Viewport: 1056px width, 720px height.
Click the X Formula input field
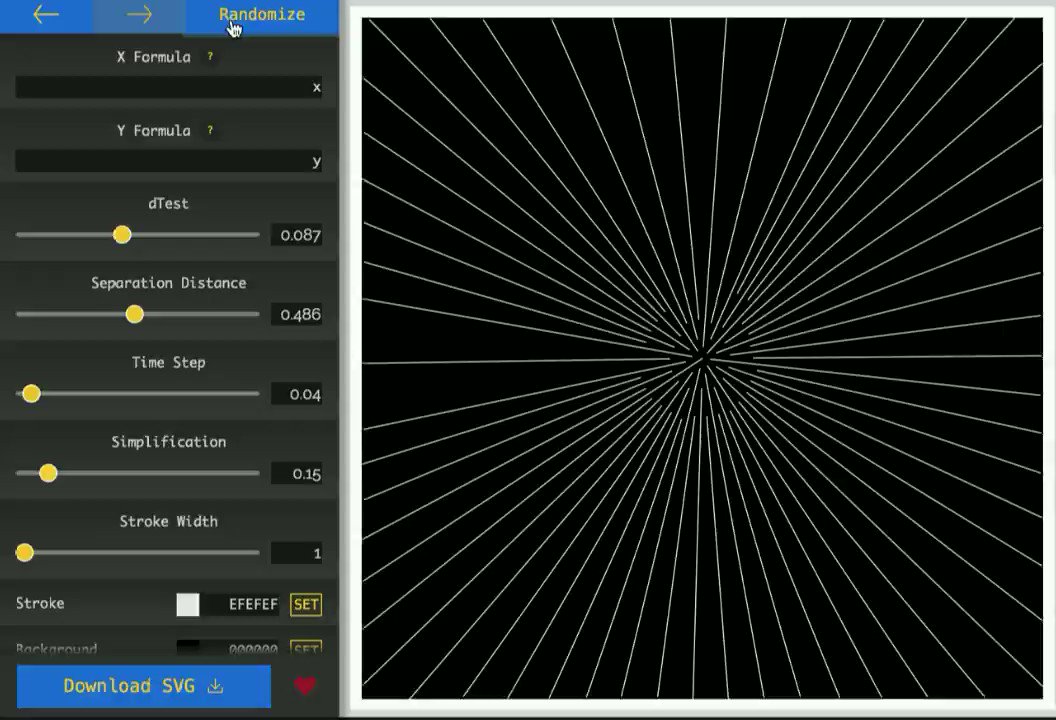(168, 87)
